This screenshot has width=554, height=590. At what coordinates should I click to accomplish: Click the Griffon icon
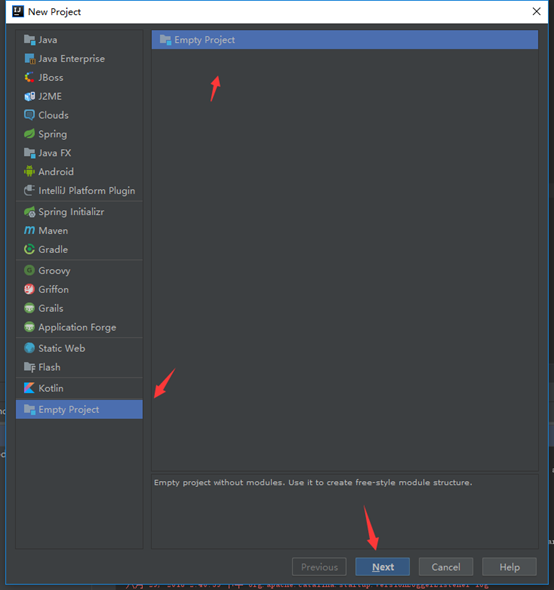pos(29,289)
